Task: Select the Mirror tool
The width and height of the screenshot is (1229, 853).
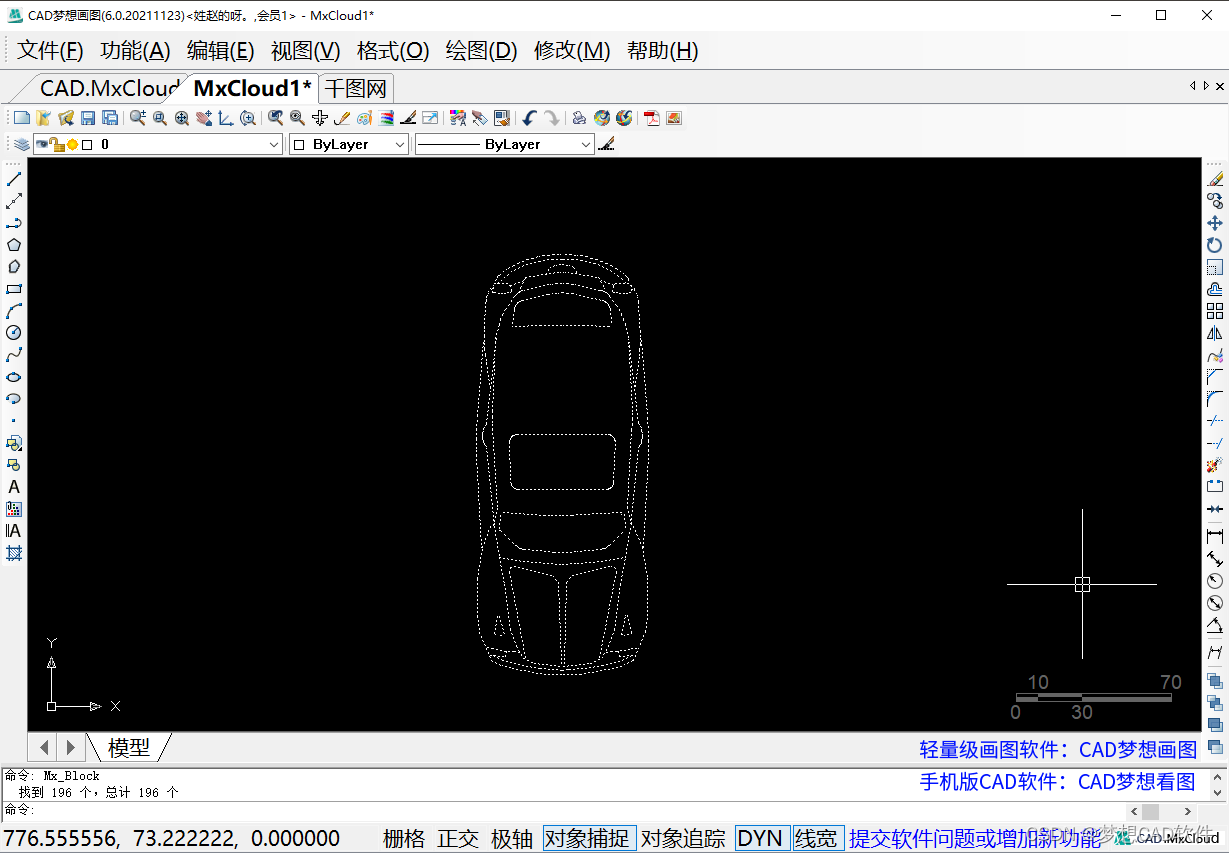Action: pyautogui.click(x=1215, y=333)
